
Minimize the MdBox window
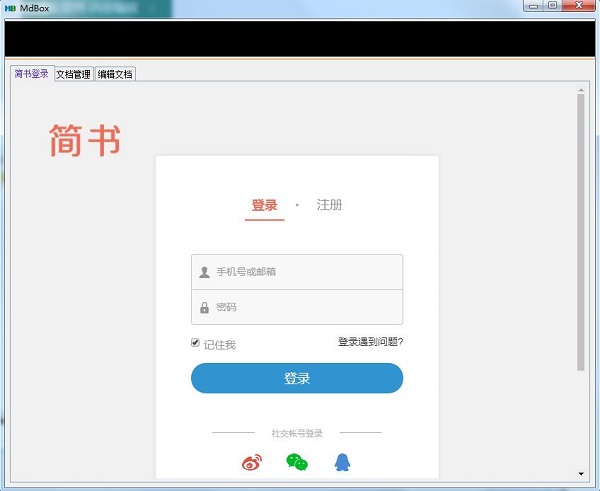point(534,6)
